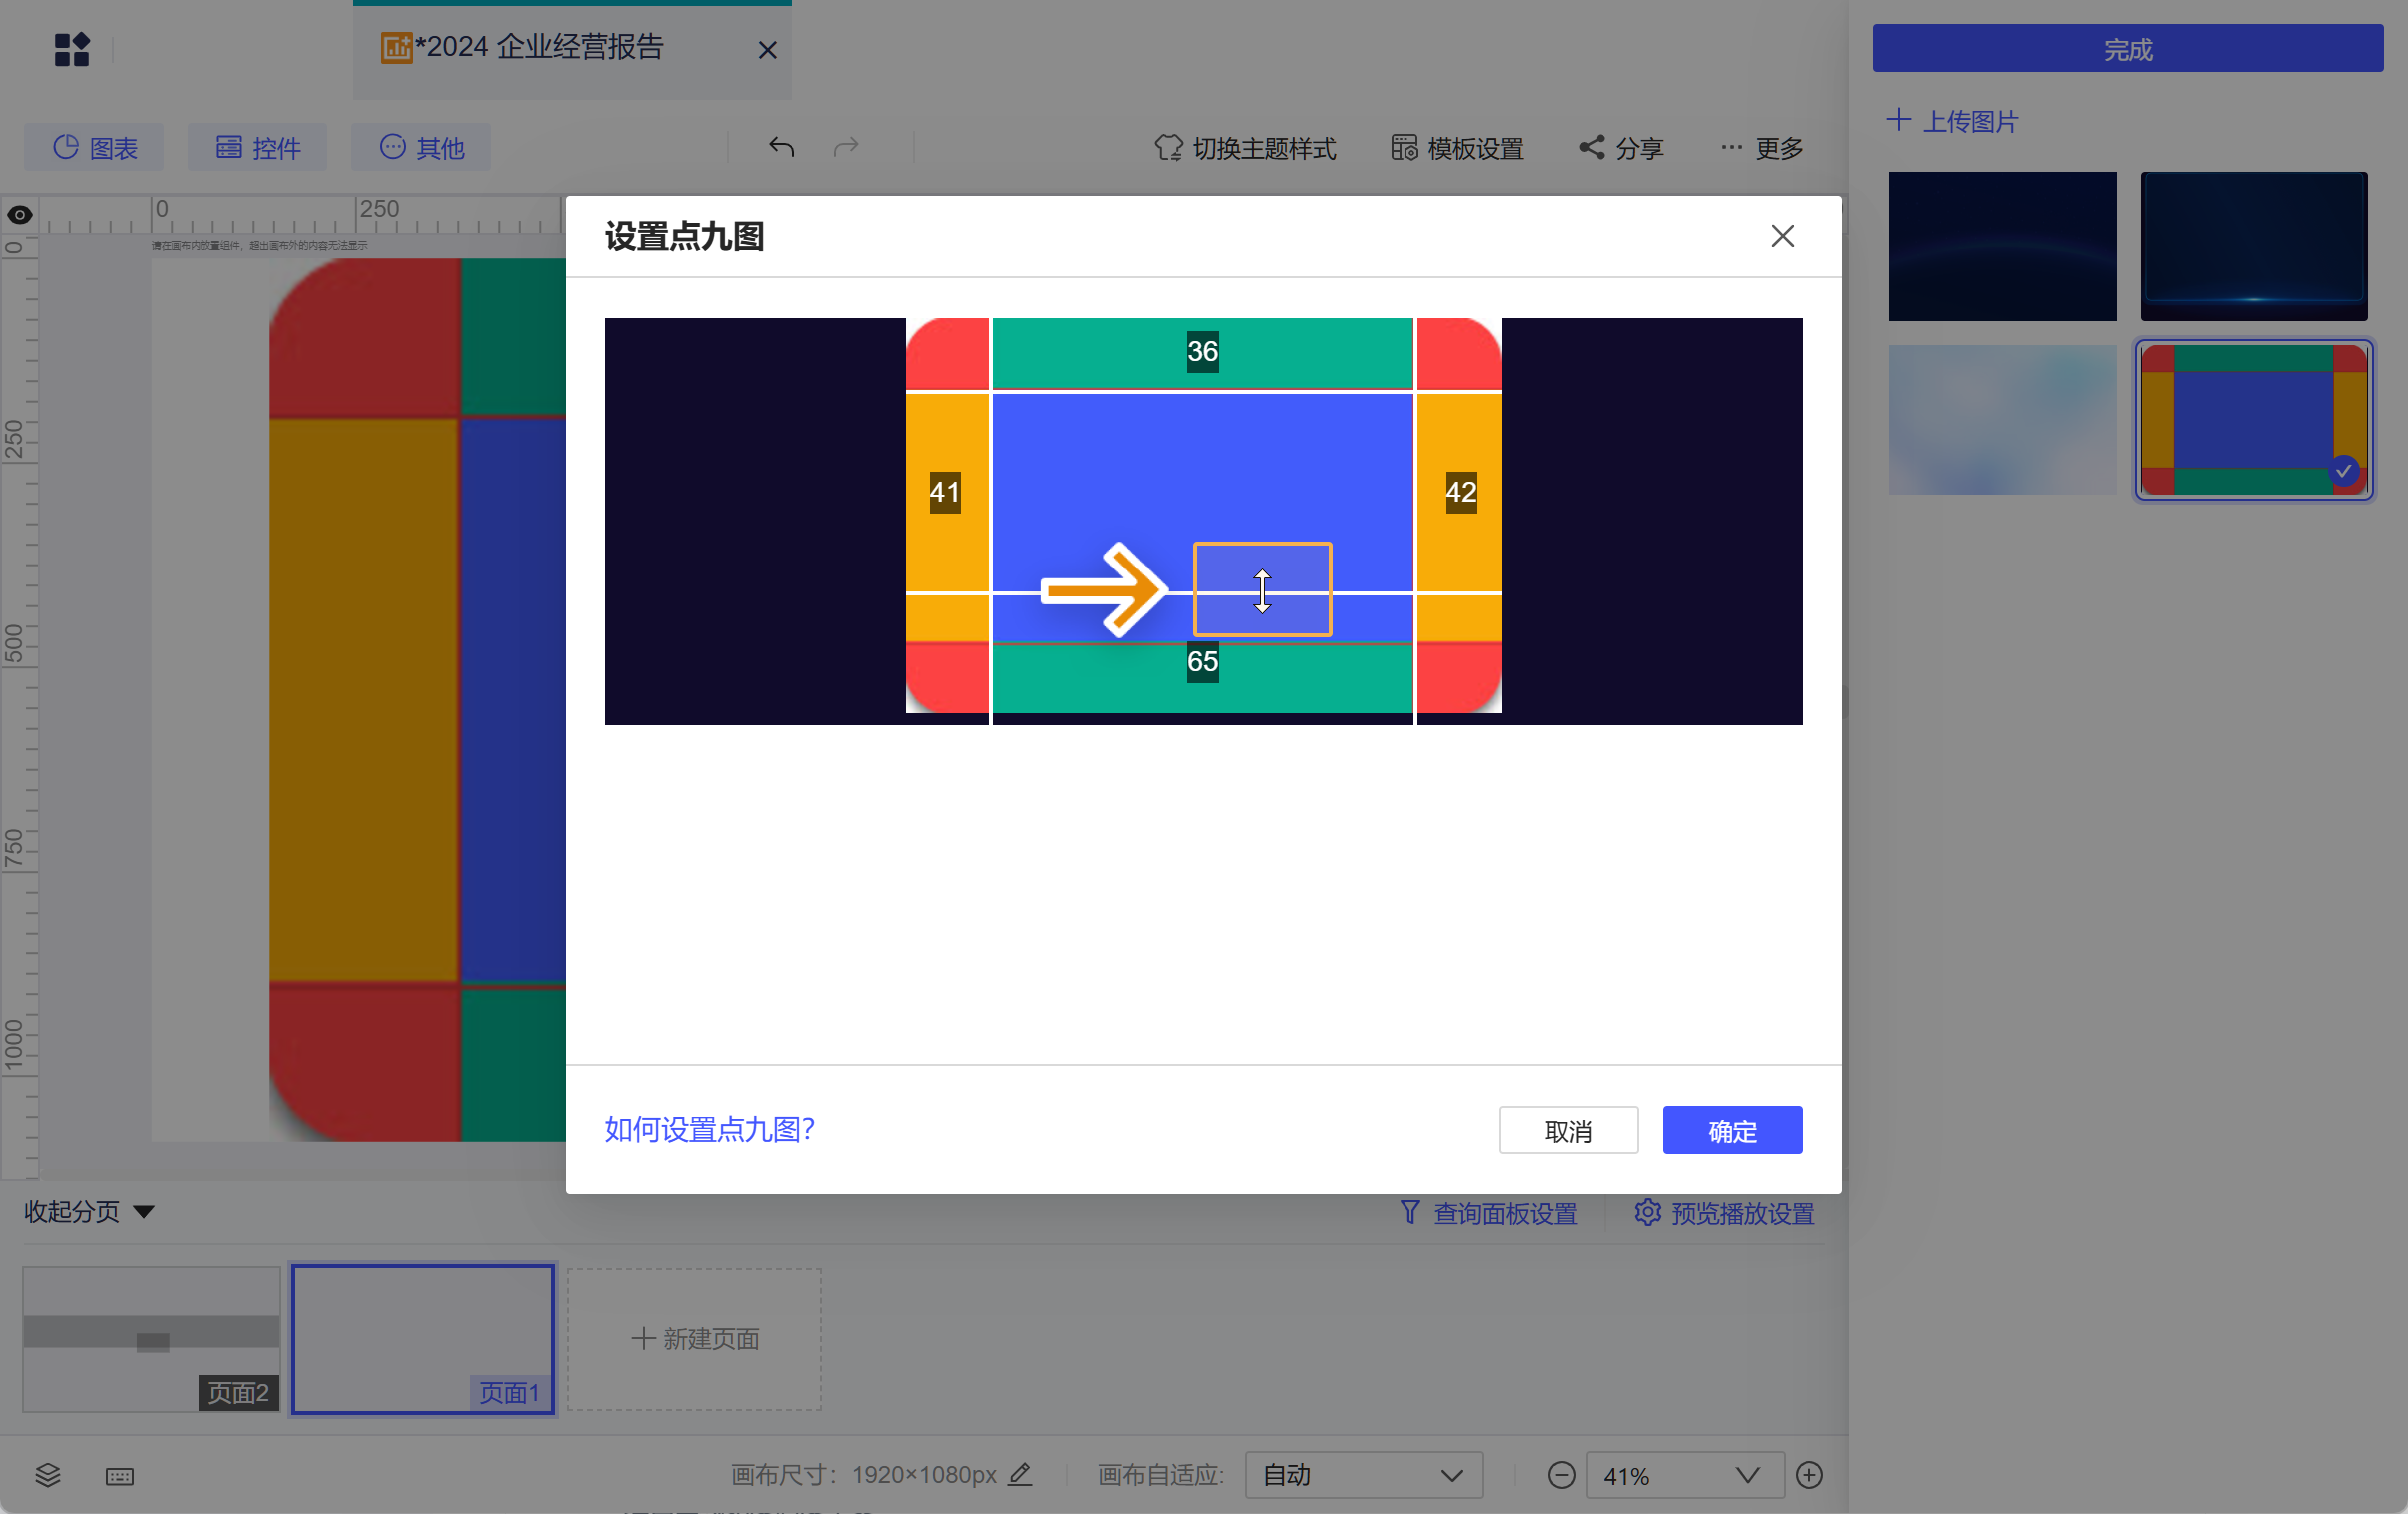Select the first dark blue background thumbnail
Screen dimensions: 2408x1514
2002,246
